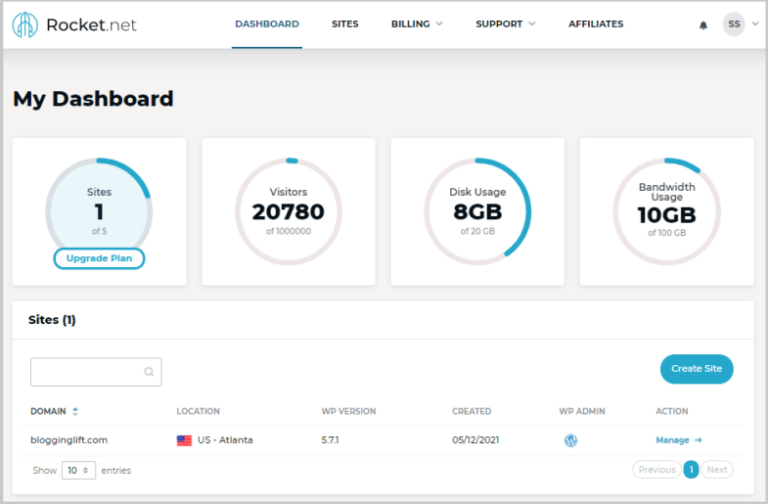
Task: Focus the sites search field
Action: pos(96,372)
